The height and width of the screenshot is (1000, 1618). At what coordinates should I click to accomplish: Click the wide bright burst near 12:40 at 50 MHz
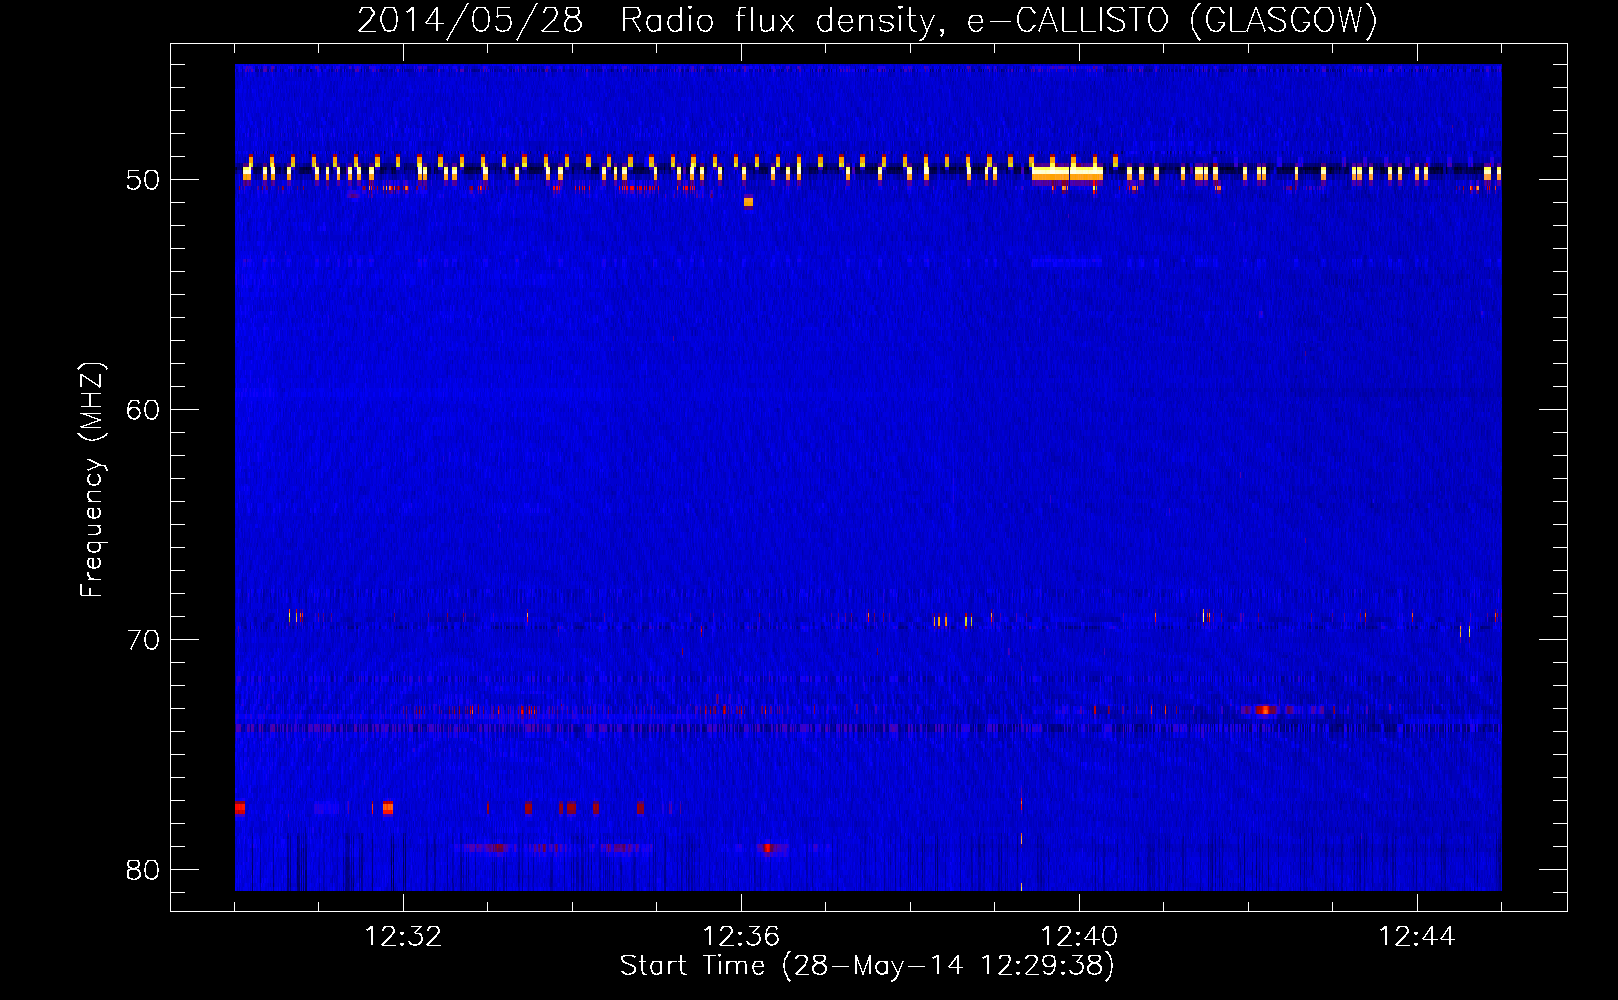[x=1067, y=174]
